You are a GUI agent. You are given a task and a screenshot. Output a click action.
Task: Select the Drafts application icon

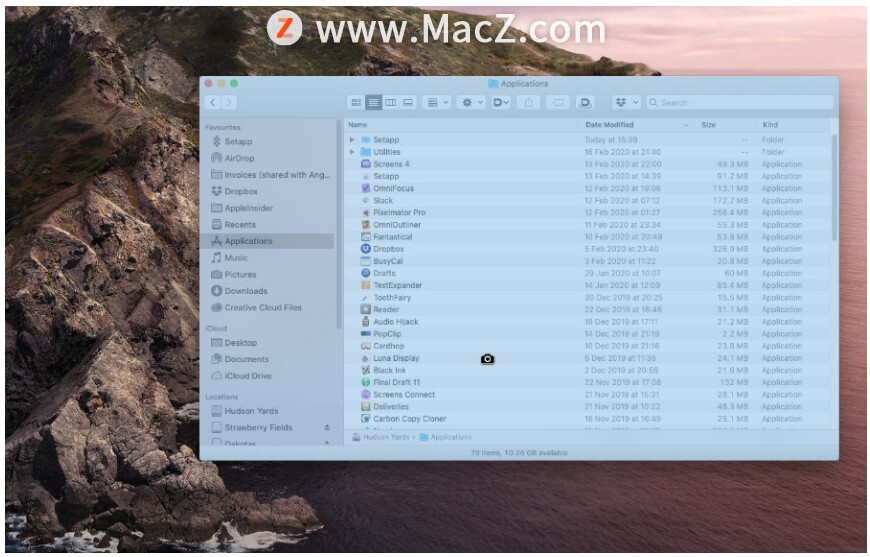(366, 274)
